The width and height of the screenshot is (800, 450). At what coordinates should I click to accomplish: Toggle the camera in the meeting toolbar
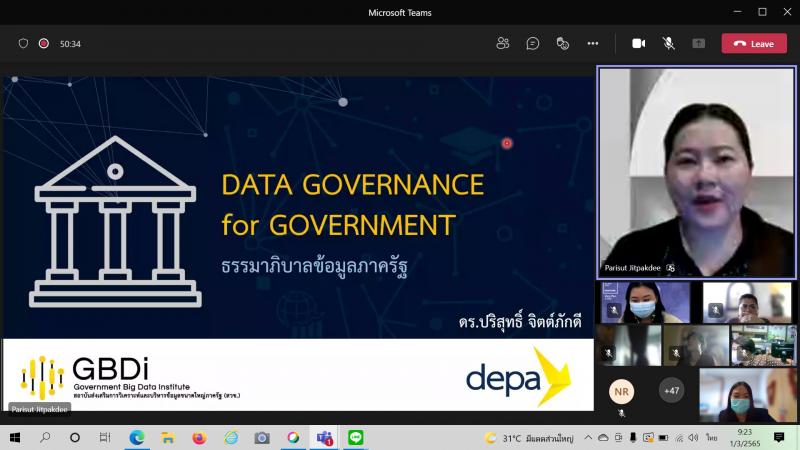(639, 43)
